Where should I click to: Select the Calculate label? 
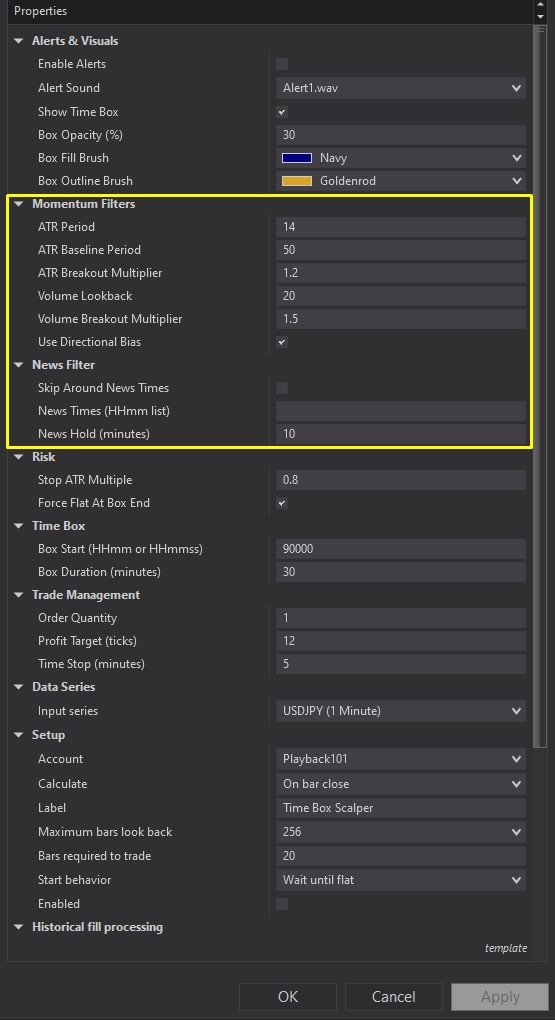(x=62, y=784)
